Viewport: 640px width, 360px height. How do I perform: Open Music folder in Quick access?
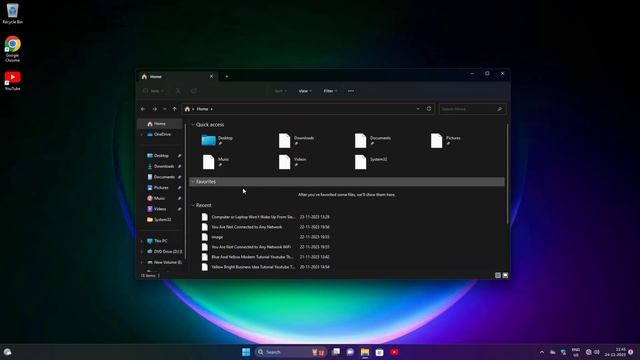216,162
